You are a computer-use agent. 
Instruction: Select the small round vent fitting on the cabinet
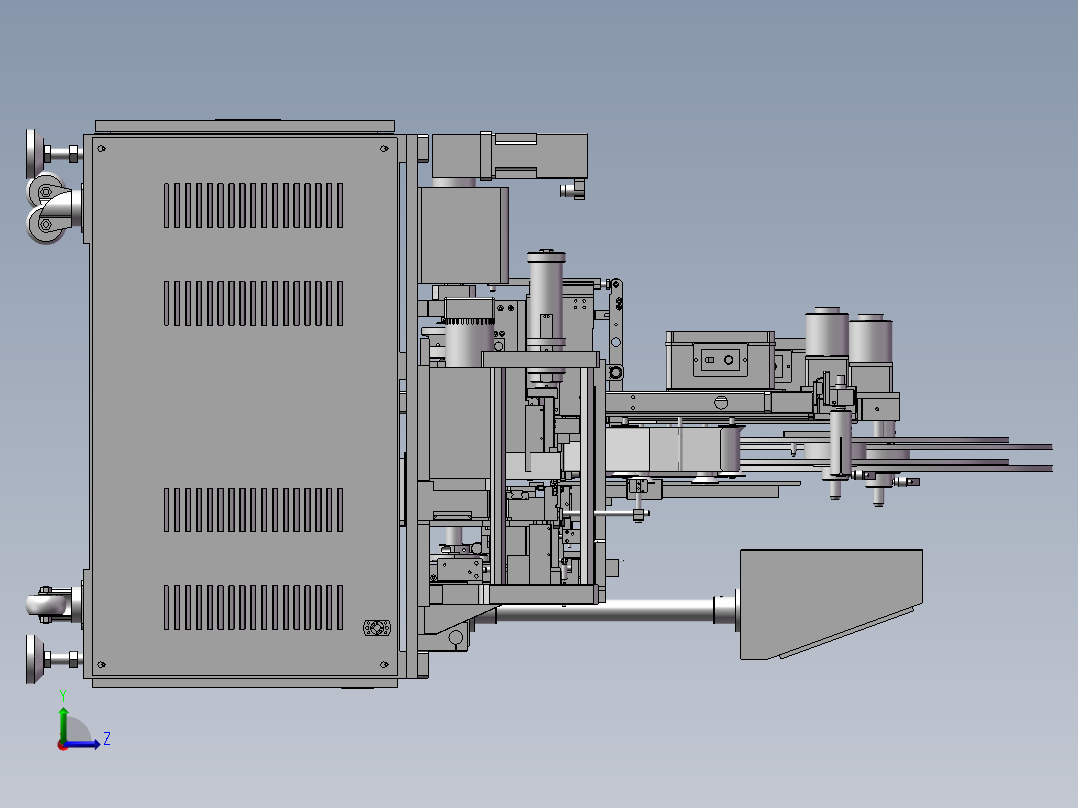click(377, 628)
